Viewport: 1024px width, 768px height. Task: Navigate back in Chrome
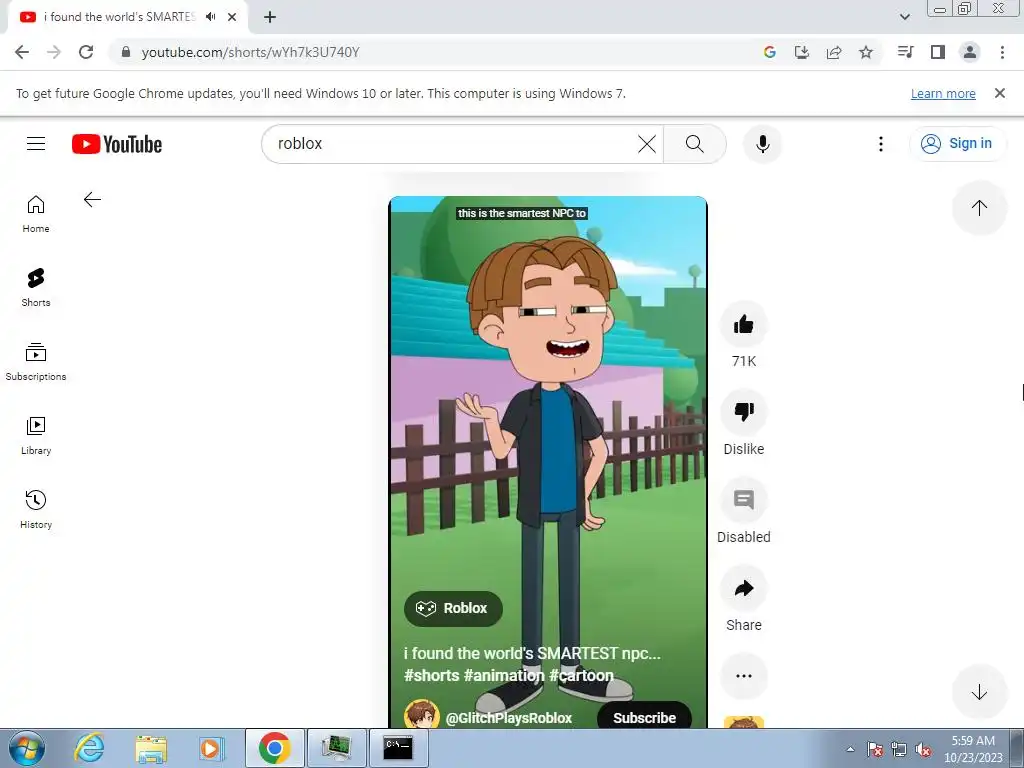22,52
